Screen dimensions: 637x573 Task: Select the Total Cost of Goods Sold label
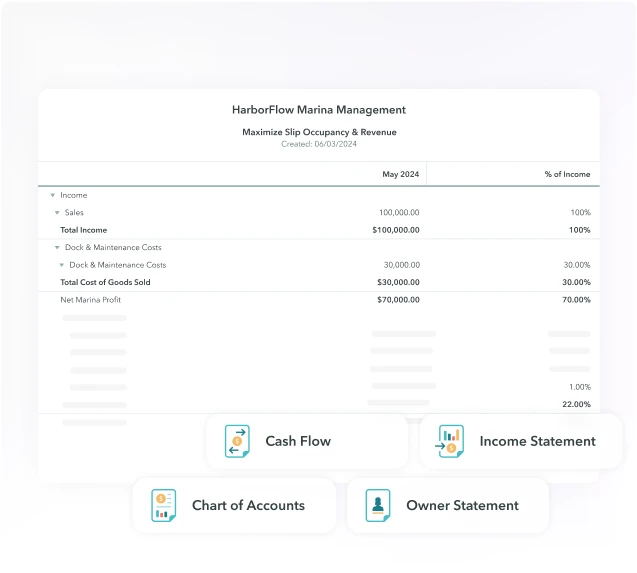click(x=105, y=282)
